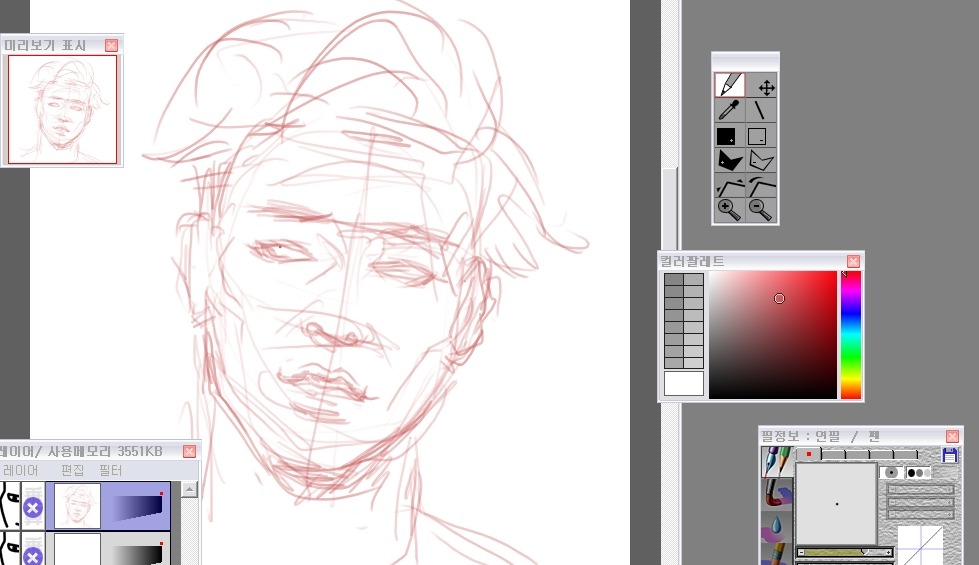Pick the Eyedropper tool
The width and height of the screenshot is (979, 565).
pyautogui.click(x=729, y=110)
